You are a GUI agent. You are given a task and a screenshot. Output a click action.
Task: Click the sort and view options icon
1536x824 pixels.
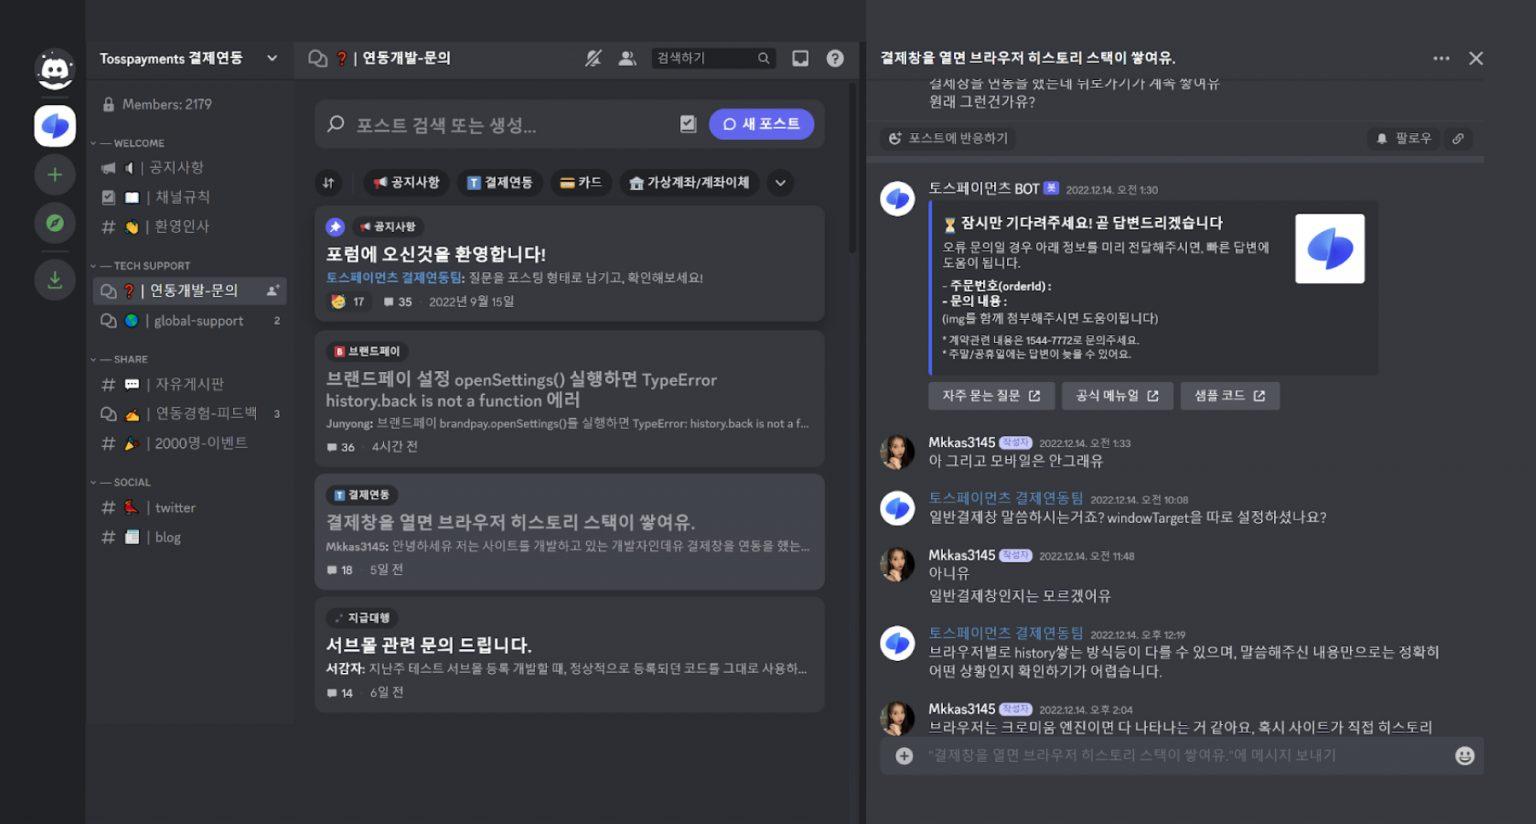[328, 183]
